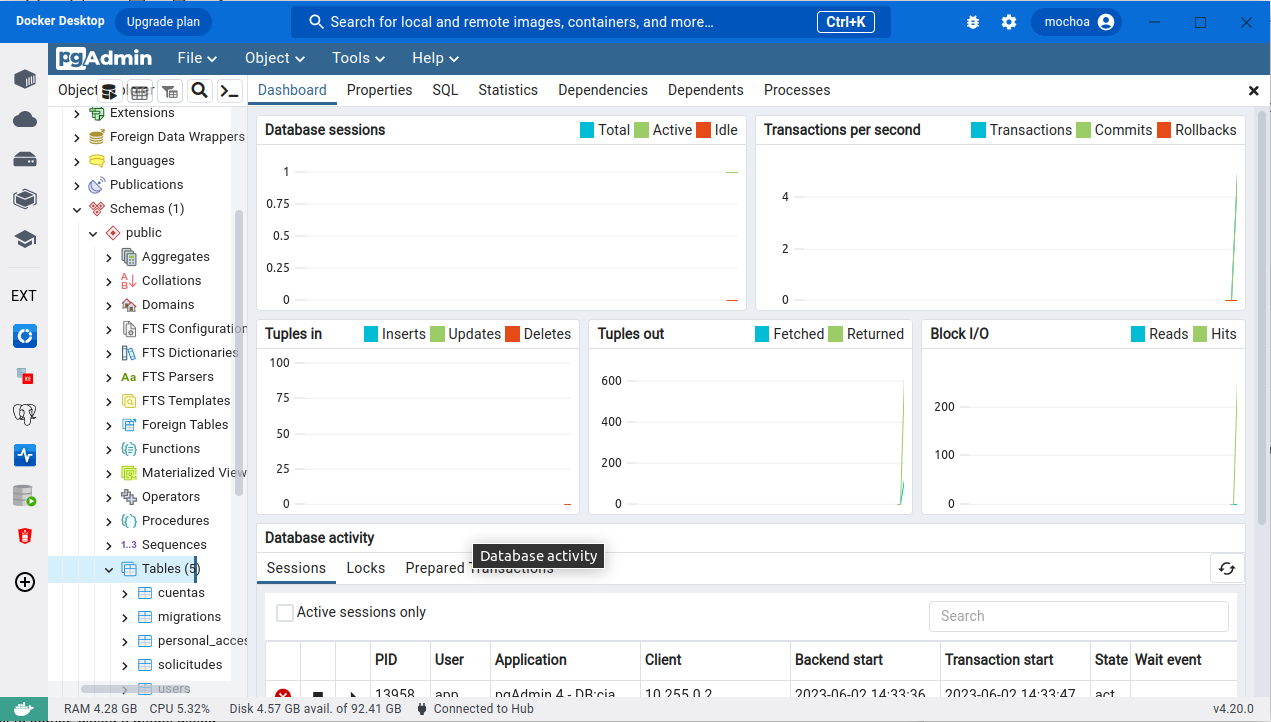Click Add Extensions plus icon
This screenshot has width=1271, height=722.
tap(25, 582)
